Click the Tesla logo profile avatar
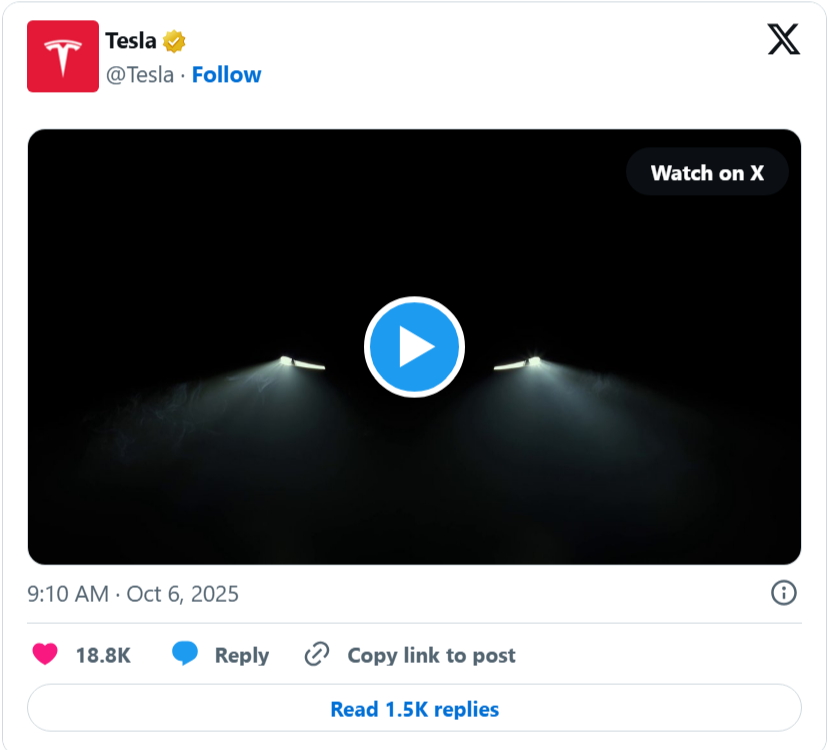The height and width of the screenshot is (750, 828). pos(63,57)
